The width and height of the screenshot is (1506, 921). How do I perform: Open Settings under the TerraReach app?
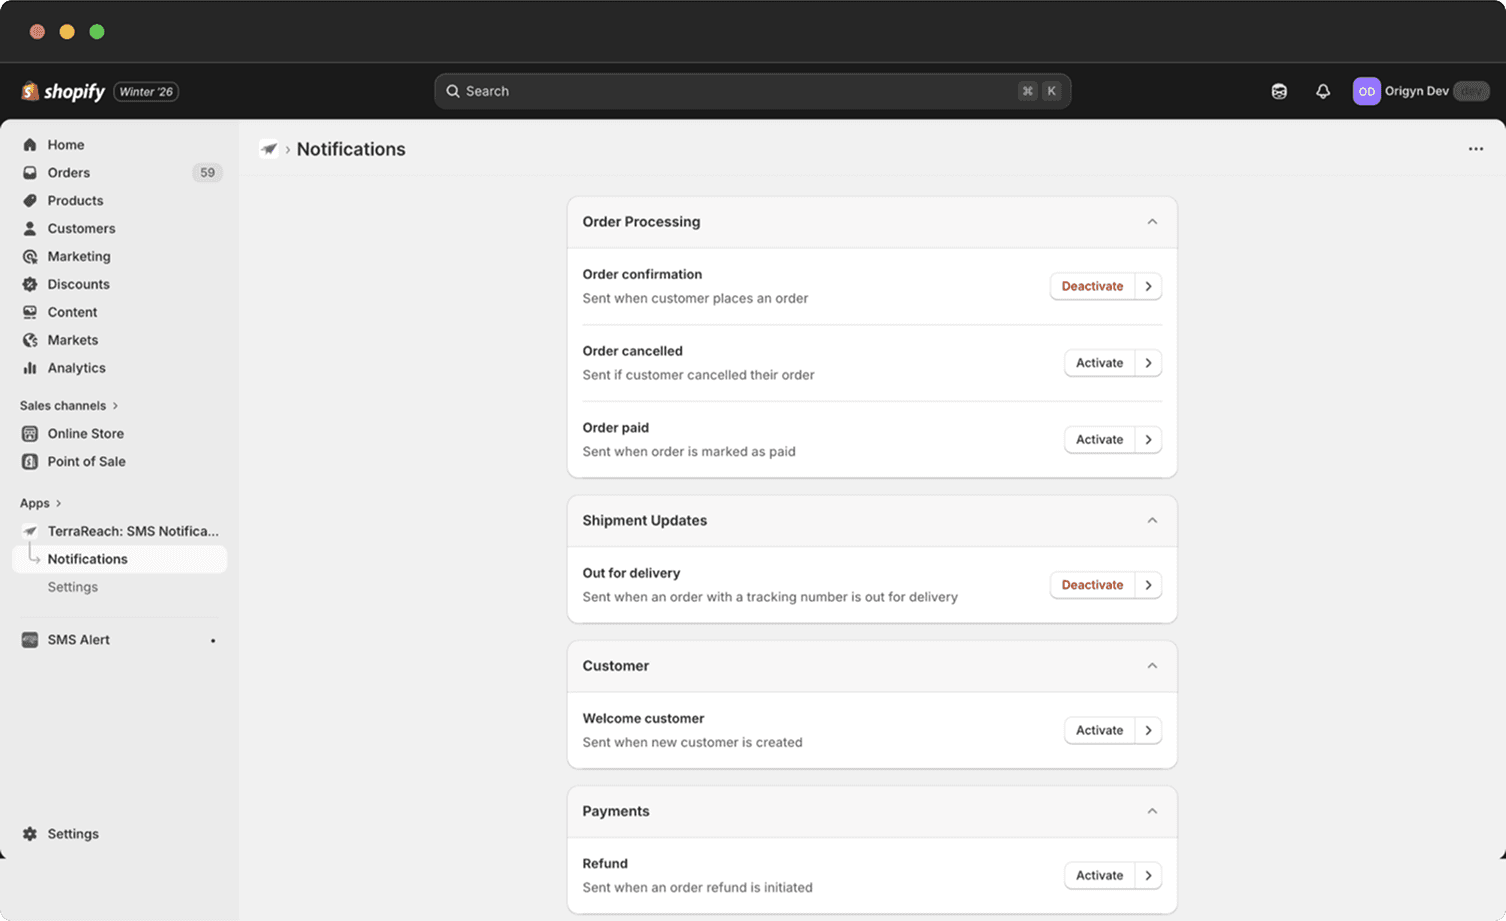click(x=72, y=587)
